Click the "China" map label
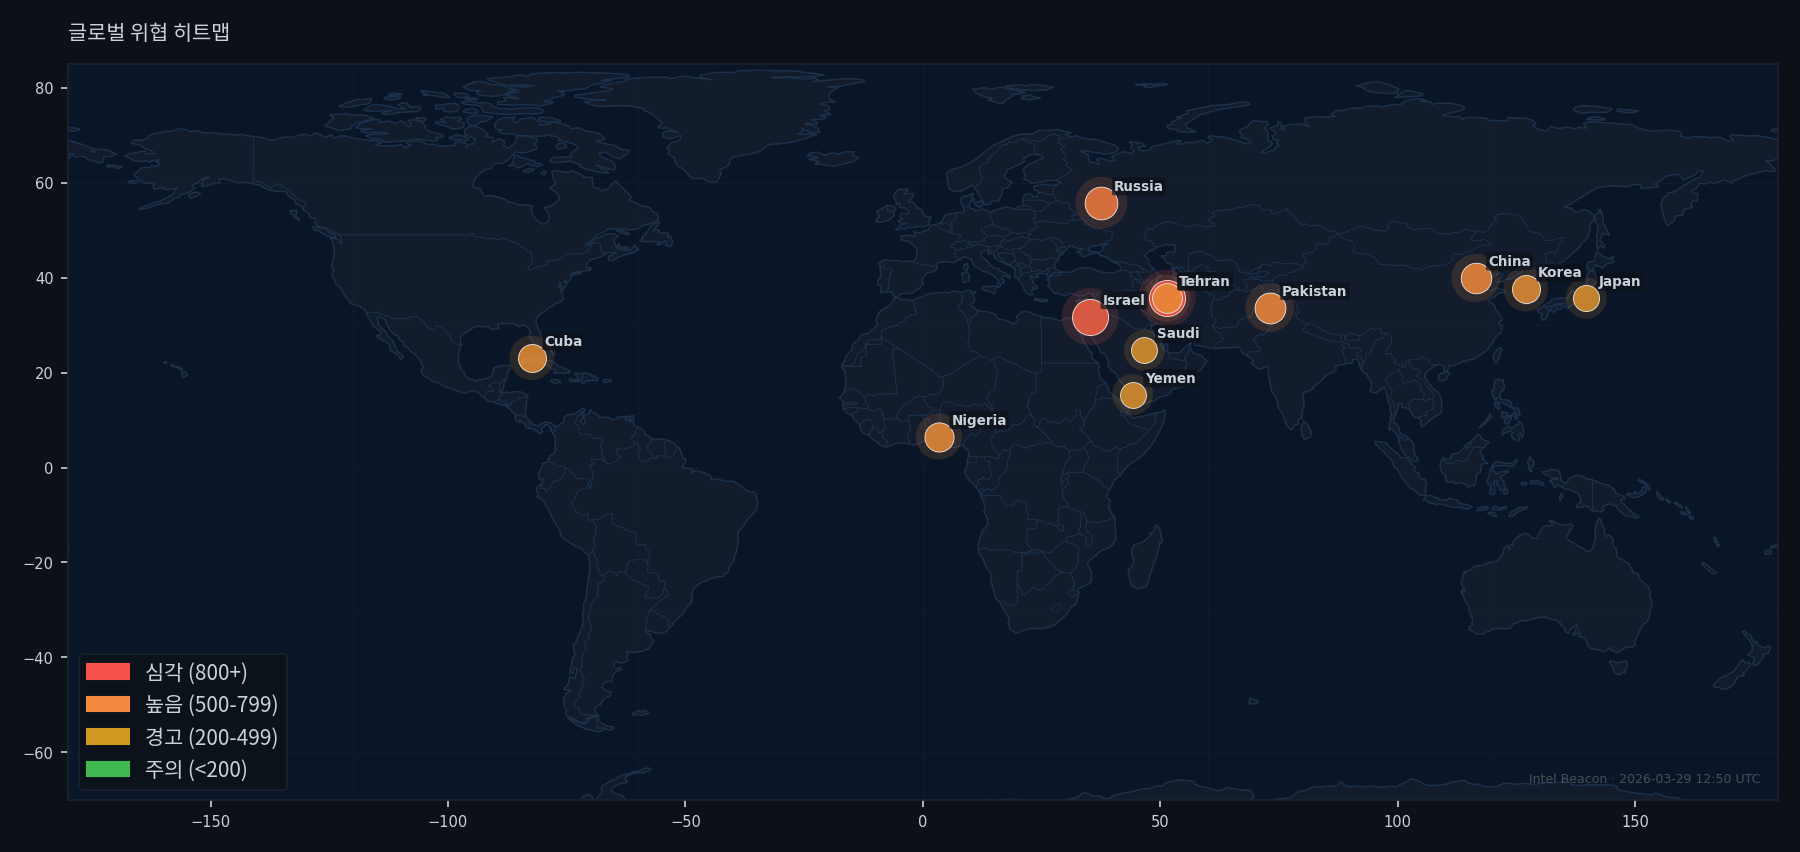Screen dimensions: 1800x852 pos(1509,261)
